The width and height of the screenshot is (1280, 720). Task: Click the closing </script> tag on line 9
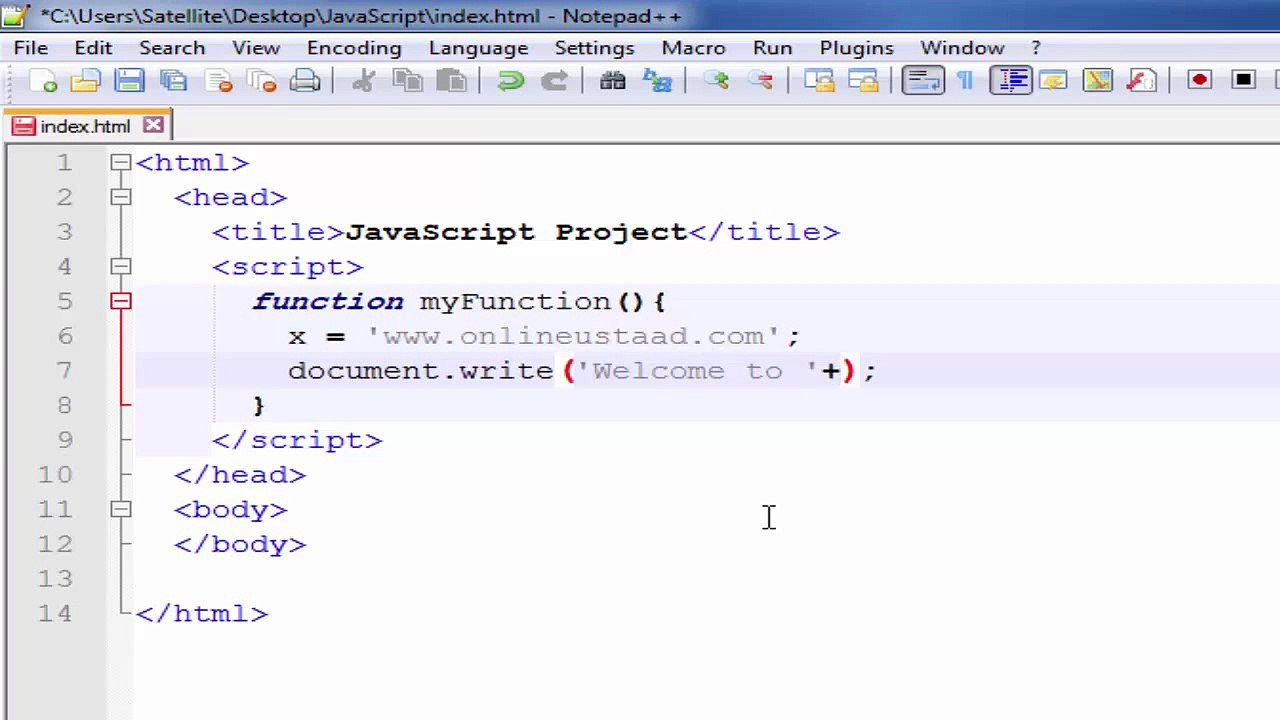pos(297,441)
